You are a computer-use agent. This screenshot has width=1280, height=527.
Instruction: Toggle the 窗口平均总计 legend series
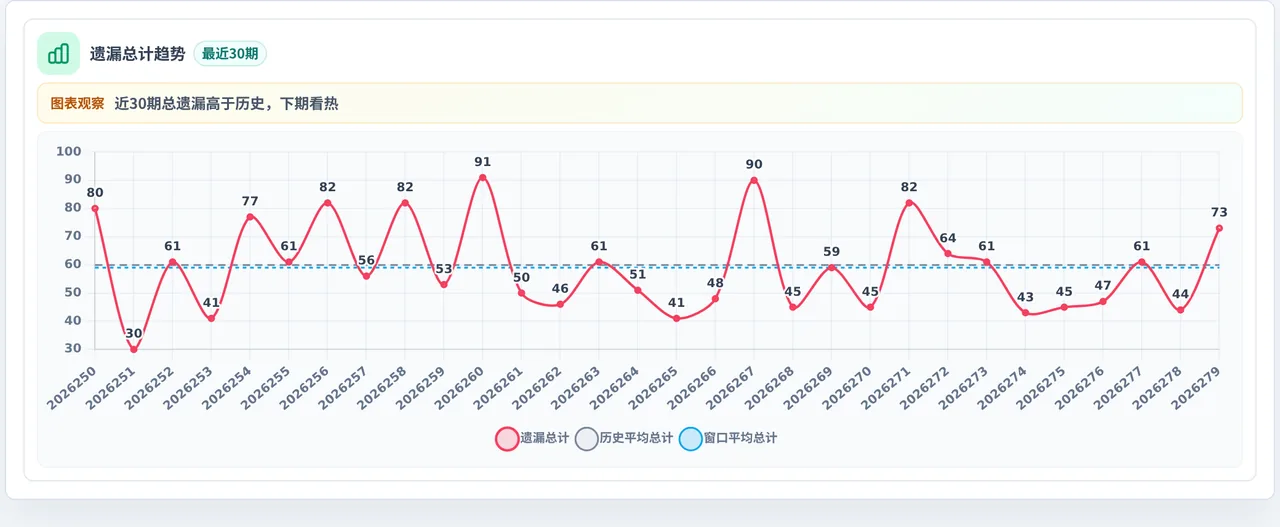pyautogui.click(x=728, y=438)
